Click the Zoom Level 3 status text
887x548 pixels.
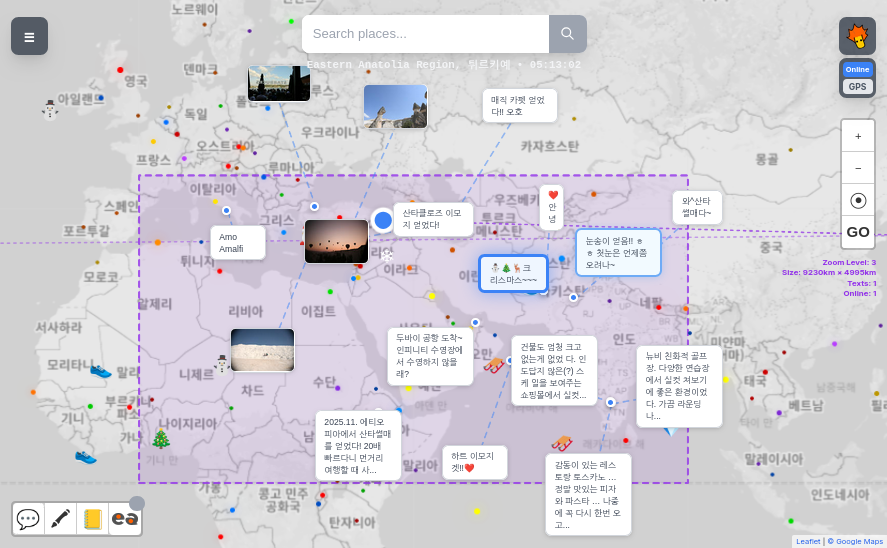point(849,262)
